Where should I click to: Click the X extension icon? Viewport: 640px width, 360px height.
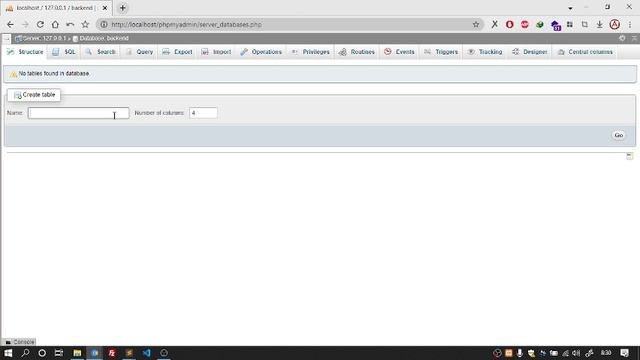coord(495,24)
